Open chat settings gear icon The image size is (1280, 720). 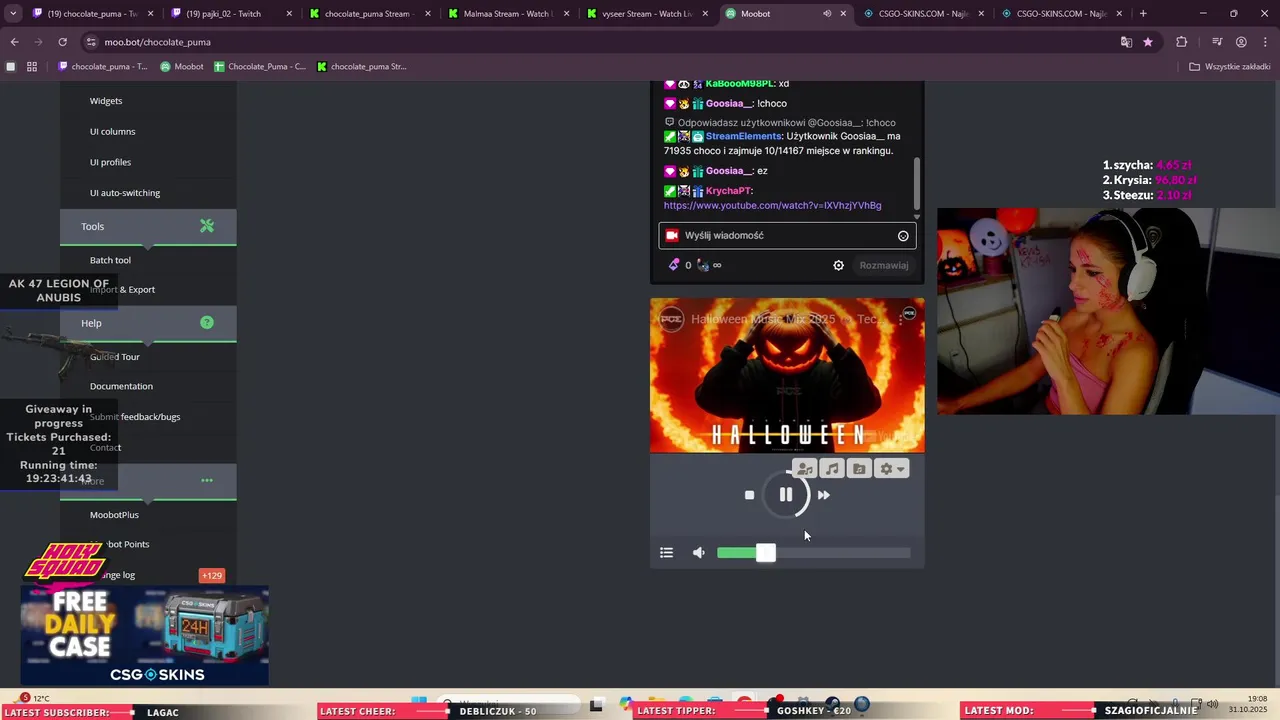839,265
